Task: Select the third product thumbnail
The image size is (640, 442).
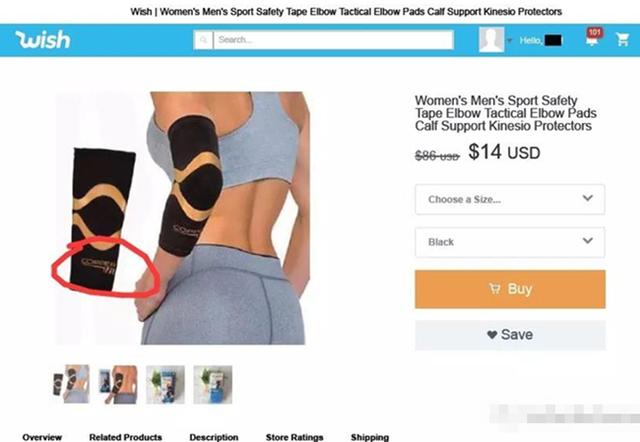Action: (165, 384)
